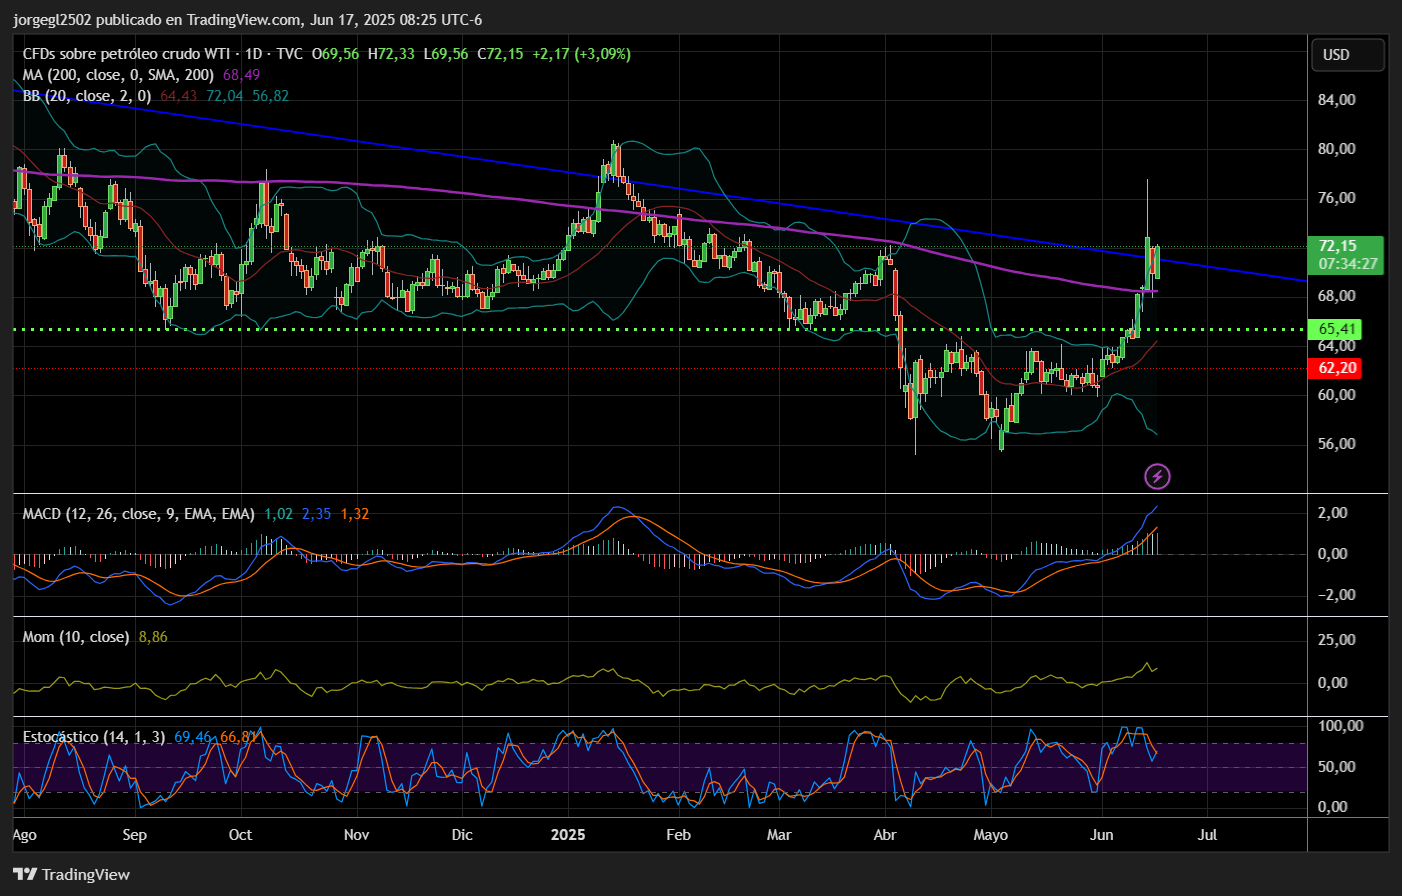Click the BB lower value 56,82
Image resolution: width=1402 pixels, height=896 pixels.
tap(271, 96)
